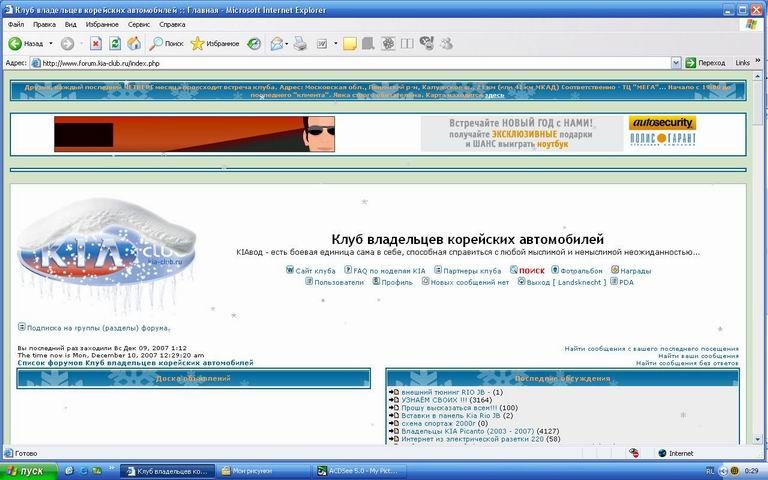Click the Фотоальбом forum link
The width and height of the screenshot is (768, 480).
click(581, 270)
